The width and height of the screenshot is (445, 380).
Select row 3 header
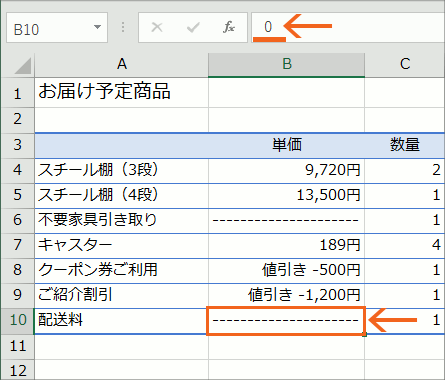[x=17, y=145]
